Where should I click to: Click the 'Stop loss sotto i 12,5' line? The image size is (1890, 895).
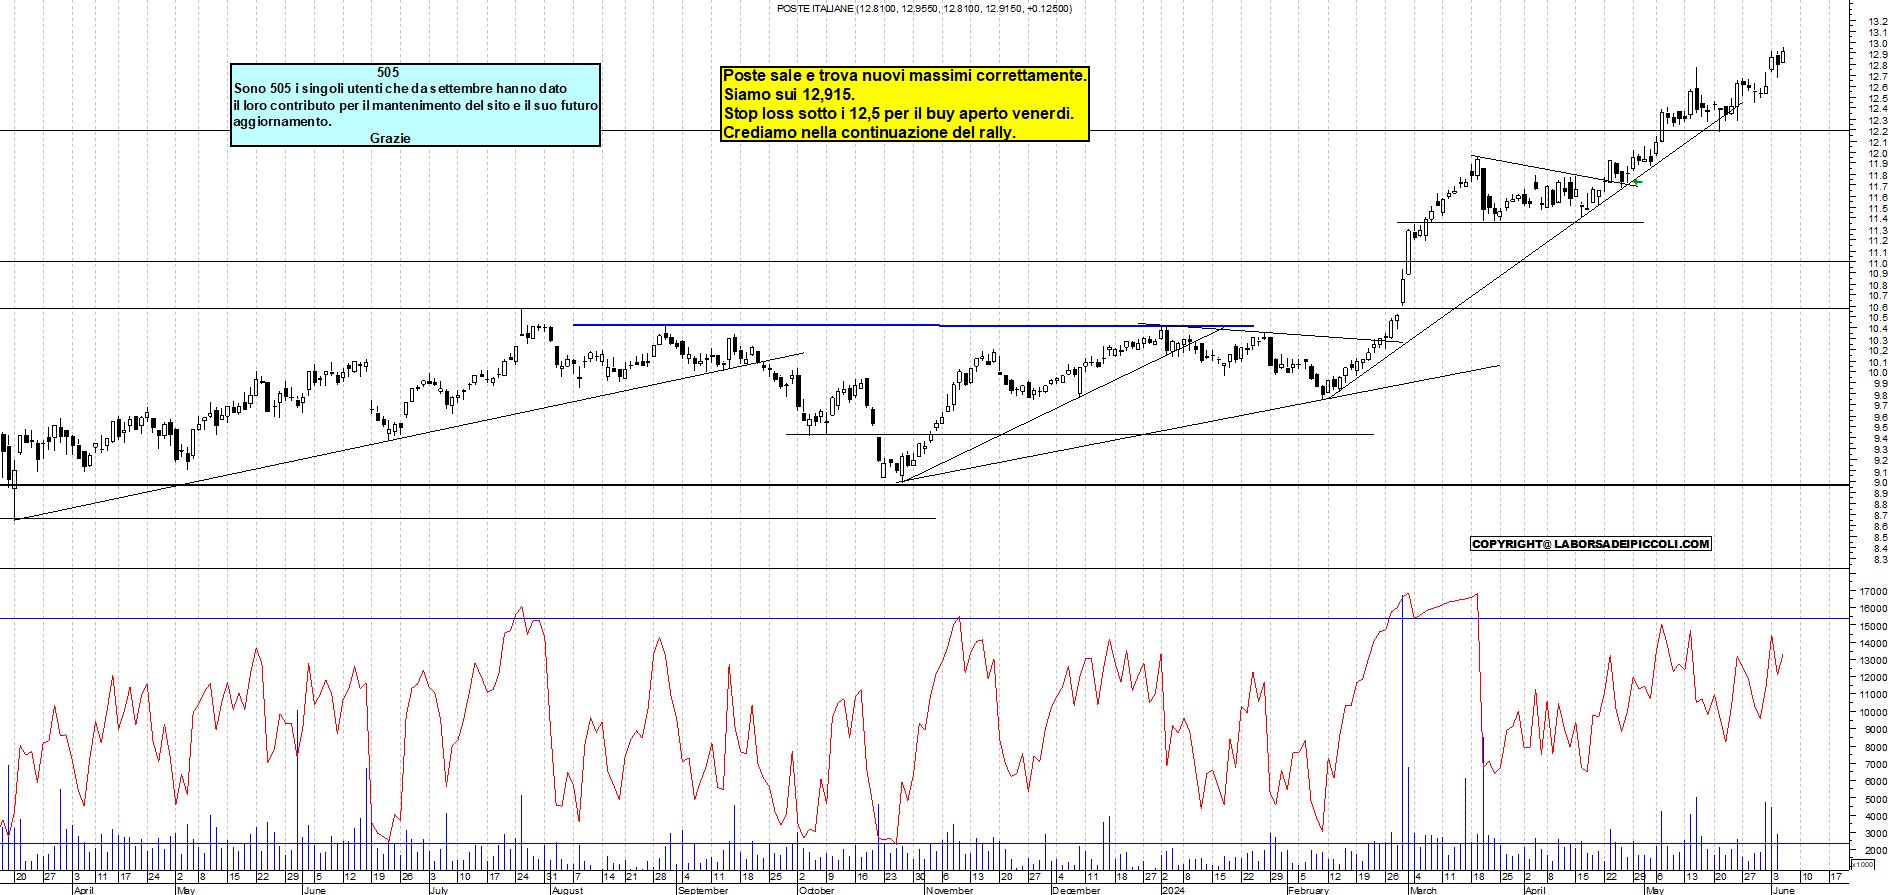(x=898, y=113)
